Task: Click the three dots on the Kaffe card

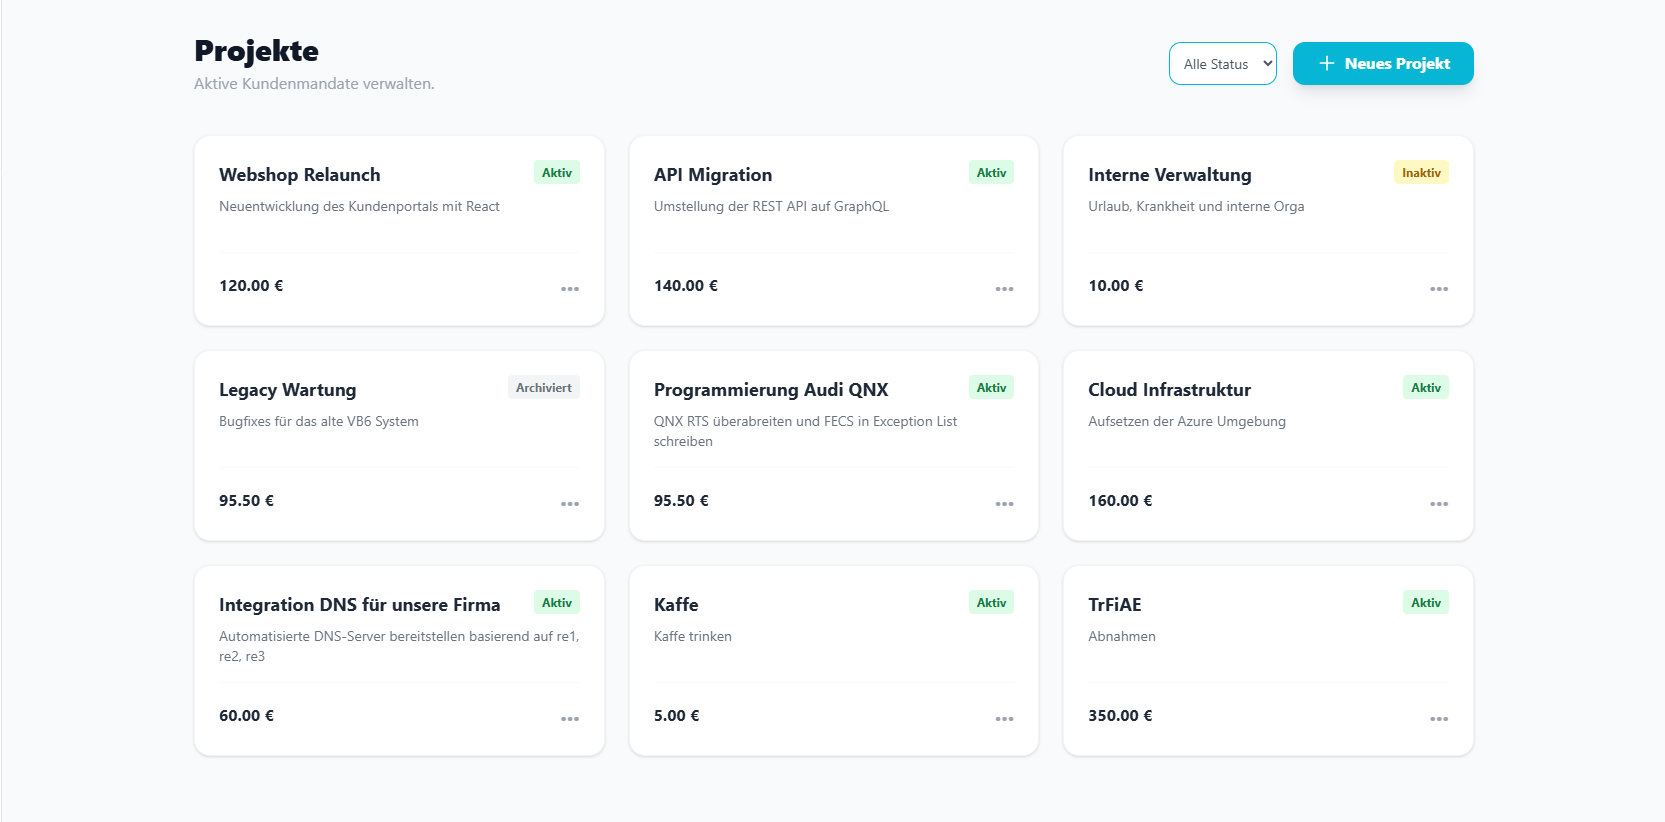Action: [x=1004, y=719]
